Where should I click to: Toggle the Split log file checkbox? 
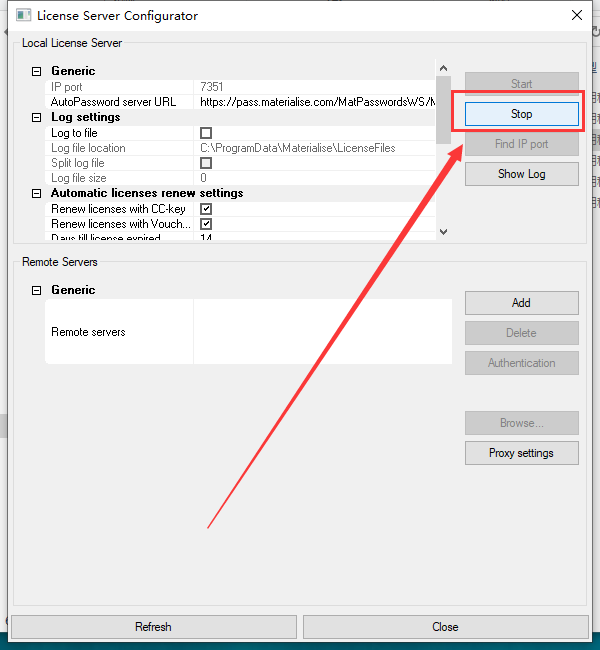206,163
